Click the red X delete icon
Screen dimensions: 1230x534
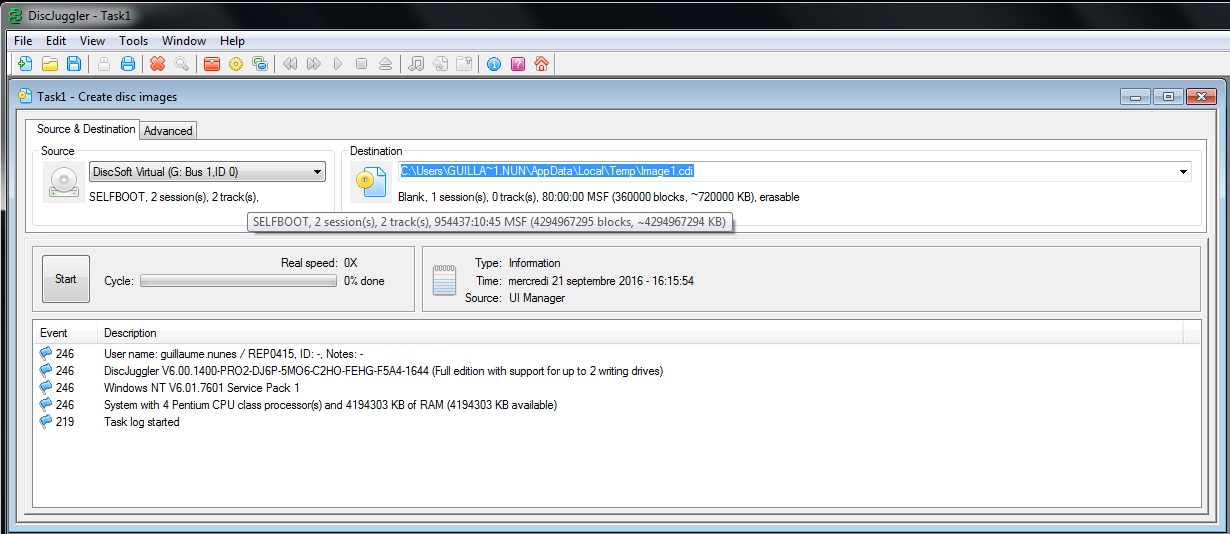point(157,64)
